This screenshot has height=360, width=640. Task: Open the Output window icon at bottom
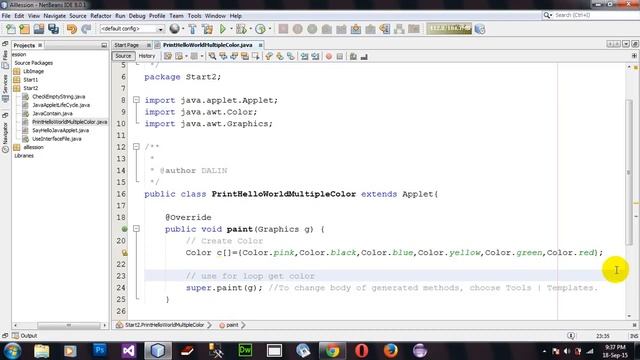16,336
